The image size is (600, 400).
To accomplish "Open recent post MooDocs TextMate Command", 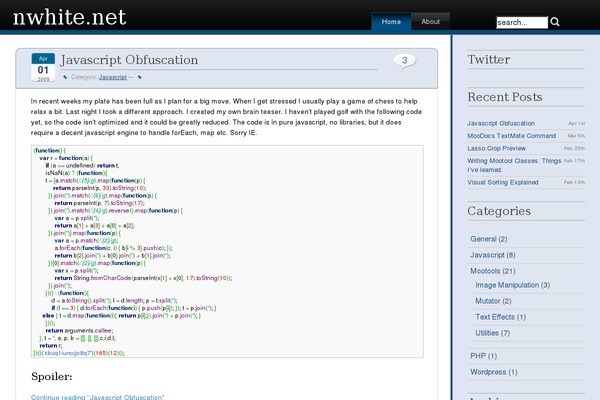I will pos(512,136).
